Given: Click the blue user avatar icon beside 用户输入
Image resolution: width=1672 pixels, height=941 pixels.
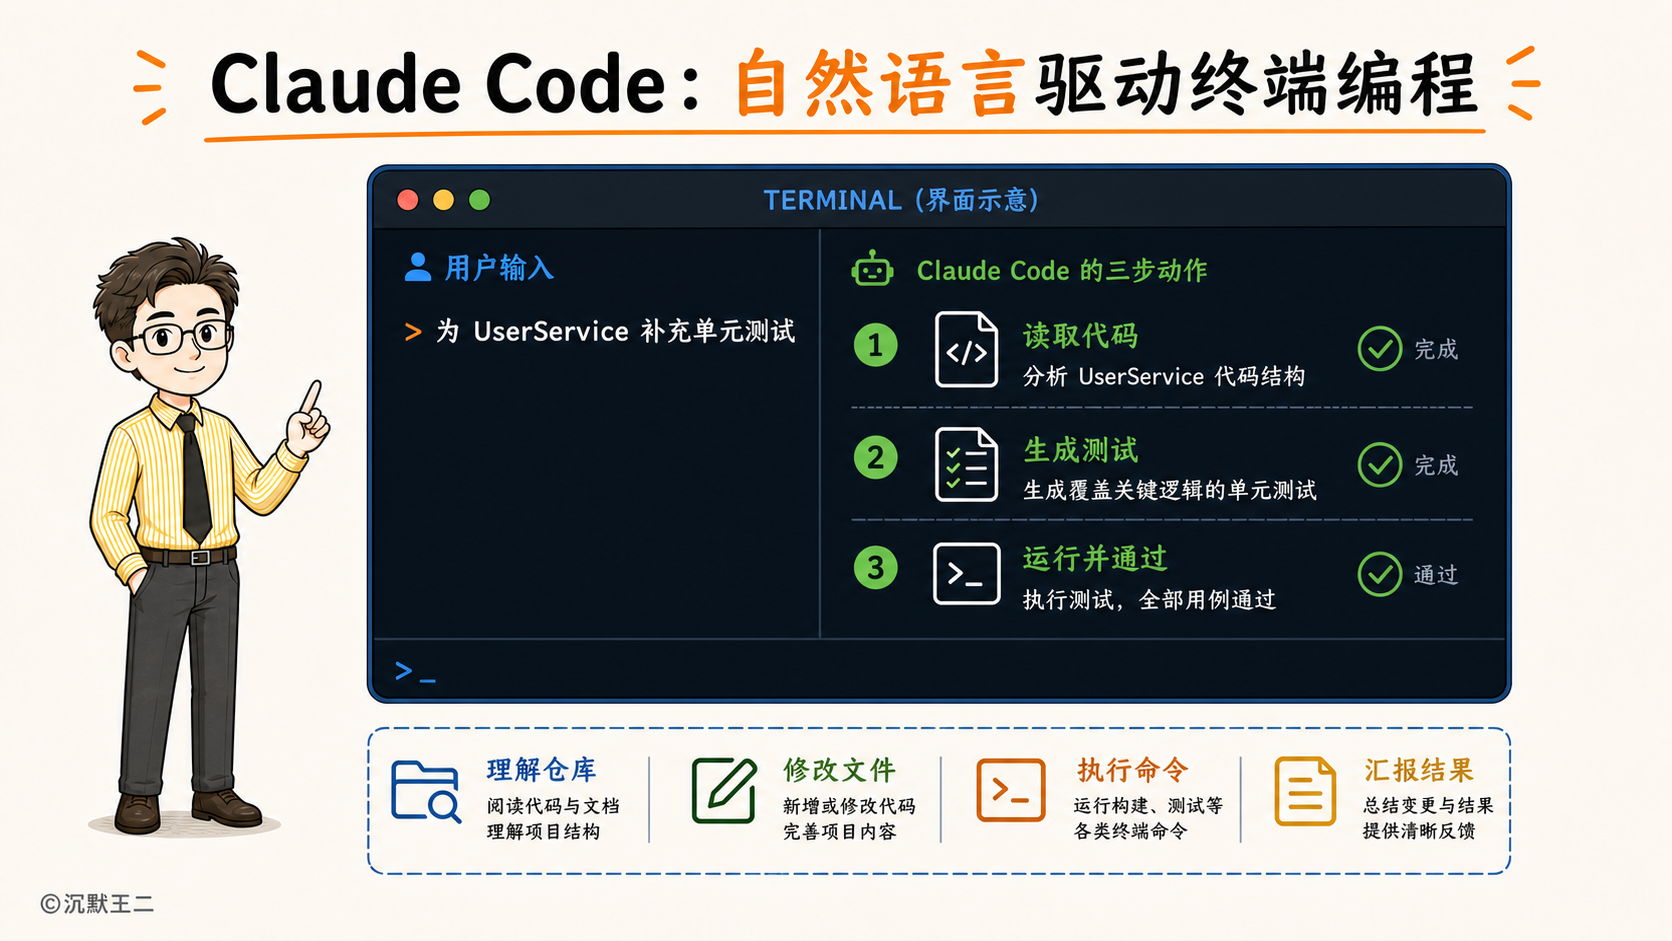Looking at the screenshot, I should 418,267.
